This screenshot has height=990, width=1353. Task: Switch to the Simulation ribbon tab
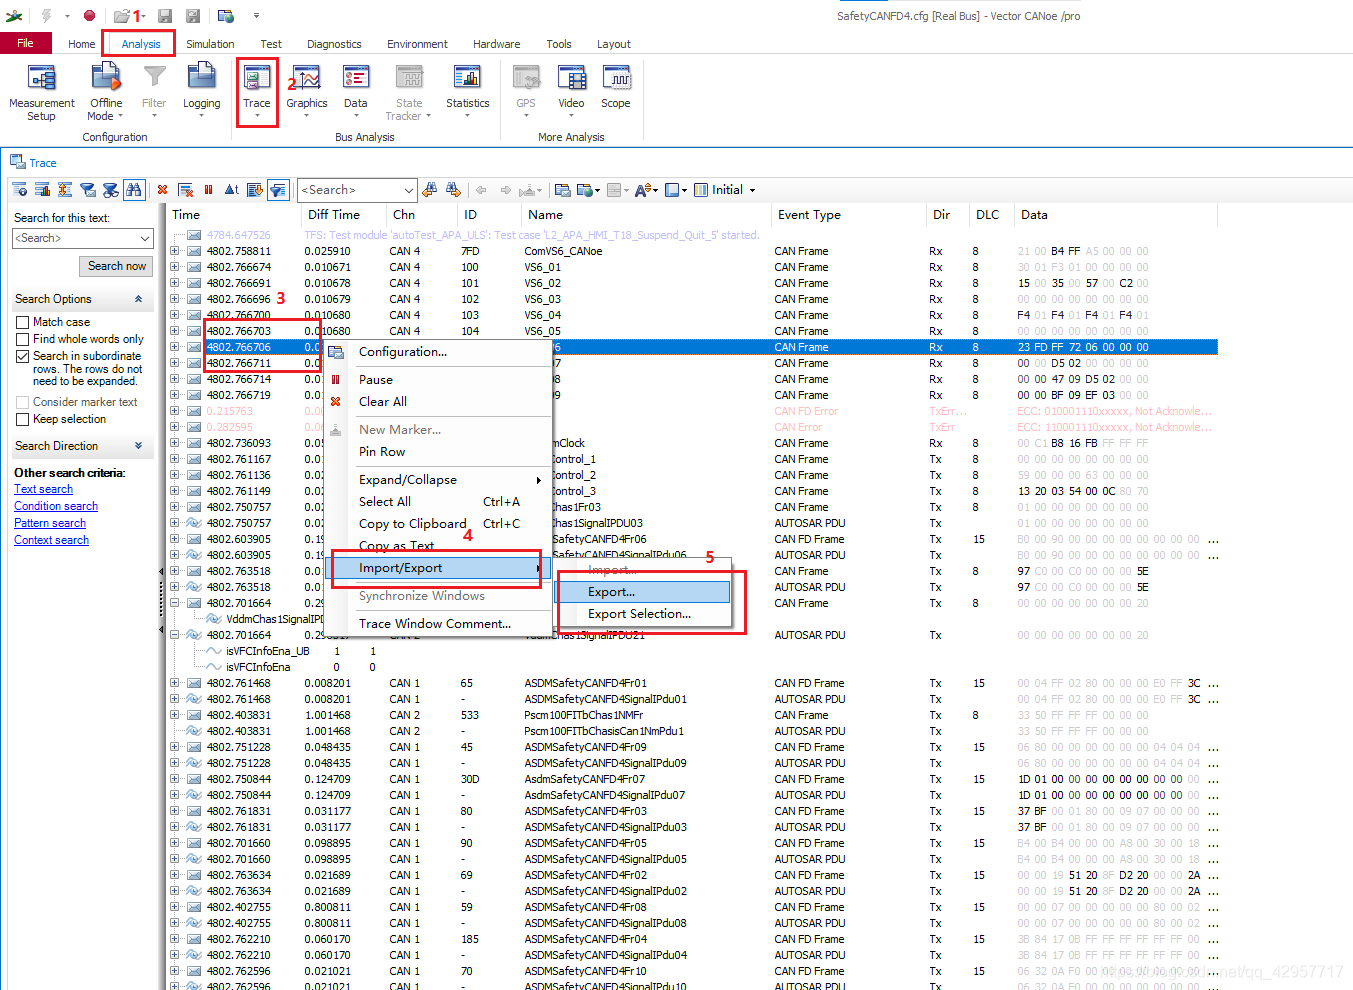(x=210, y=44)
